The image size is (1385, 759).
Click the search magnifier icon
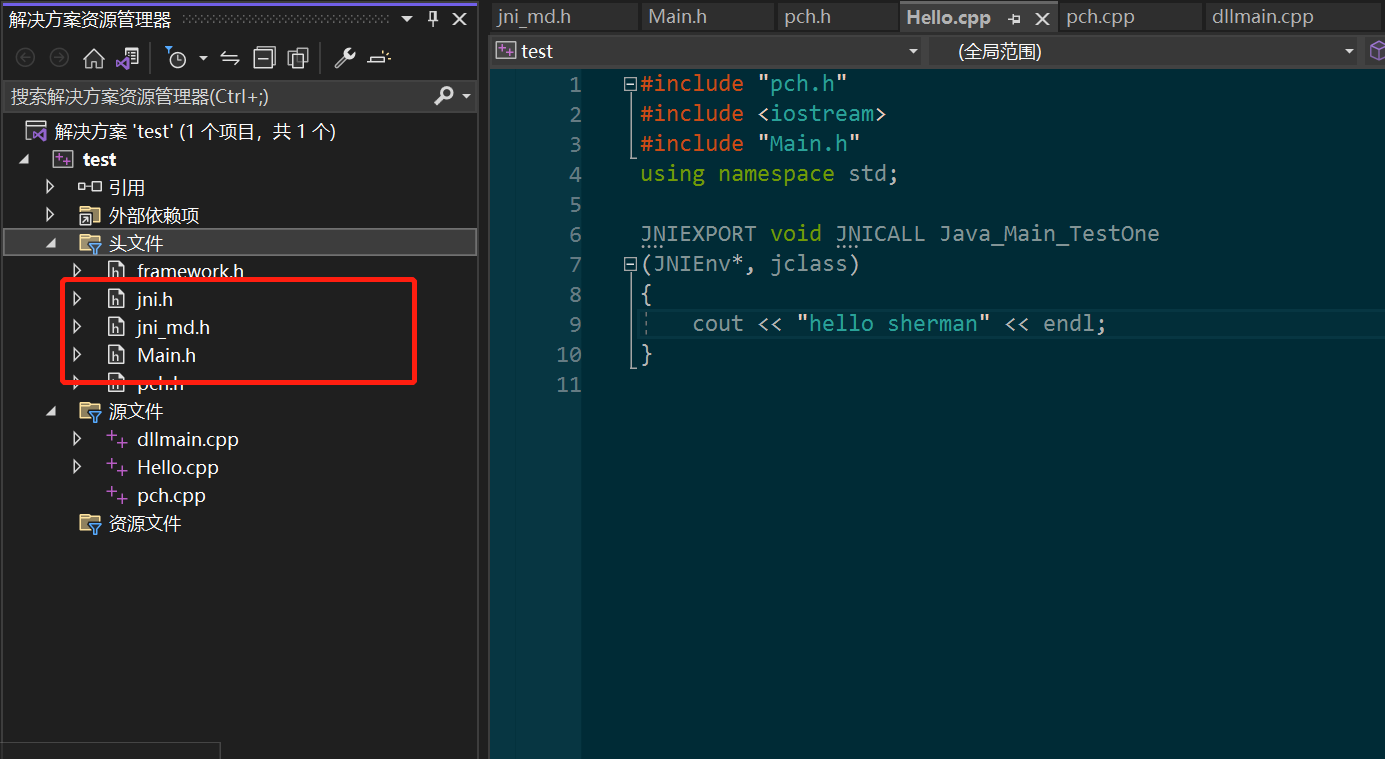click(444, 96)
